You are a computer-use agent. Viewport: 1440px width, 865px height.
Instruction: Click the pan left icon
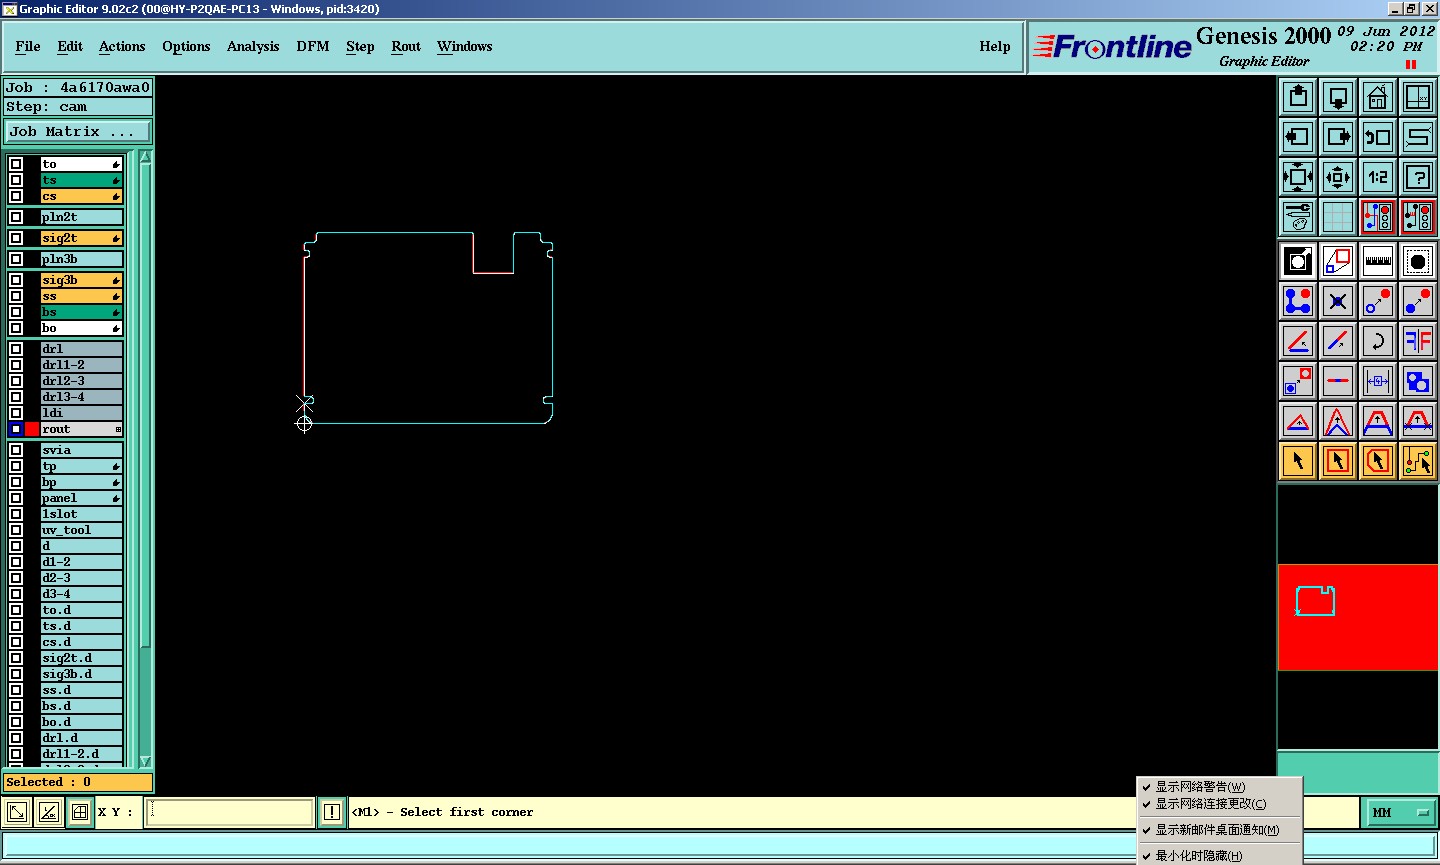[1298, 137]
